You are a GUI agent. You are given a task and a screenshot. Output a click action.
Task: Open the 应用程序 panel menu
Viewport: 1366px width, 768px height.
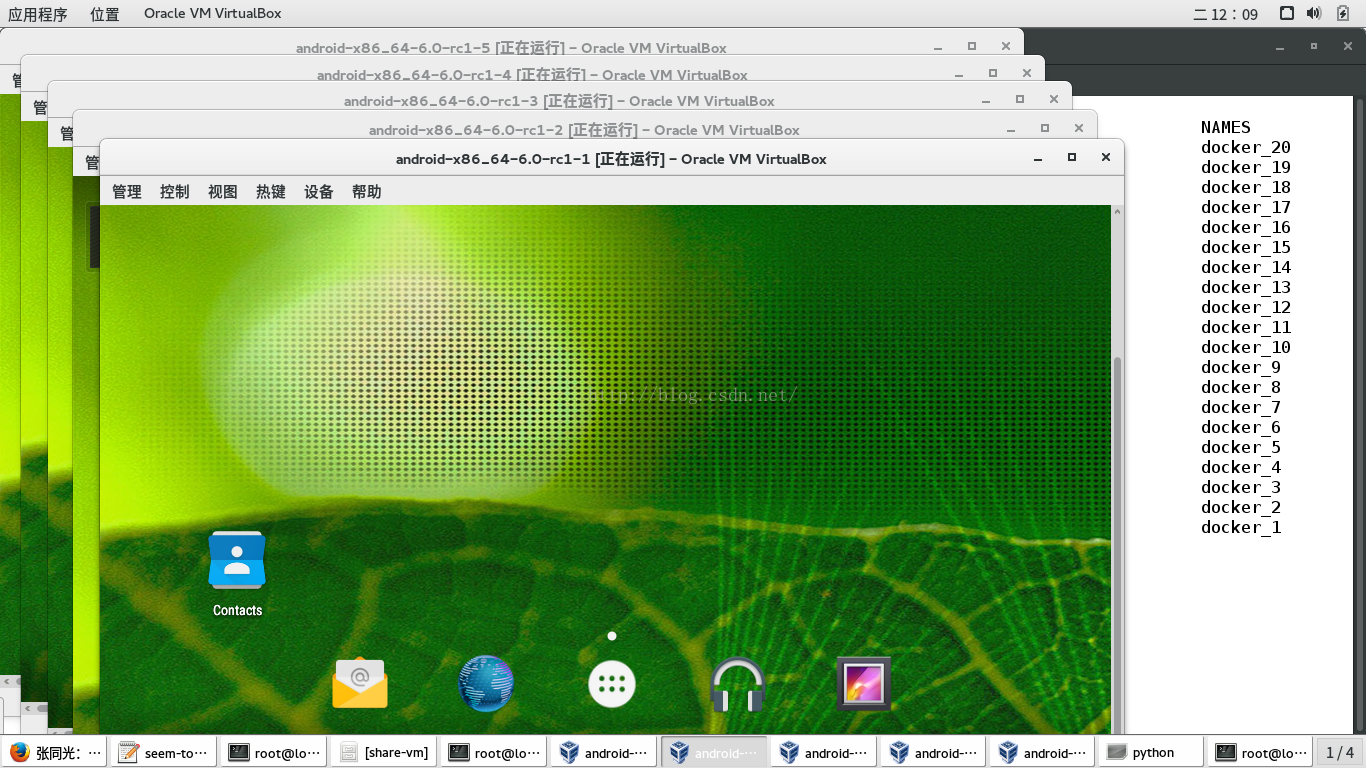pyautogui.click(x=38, y=14)
